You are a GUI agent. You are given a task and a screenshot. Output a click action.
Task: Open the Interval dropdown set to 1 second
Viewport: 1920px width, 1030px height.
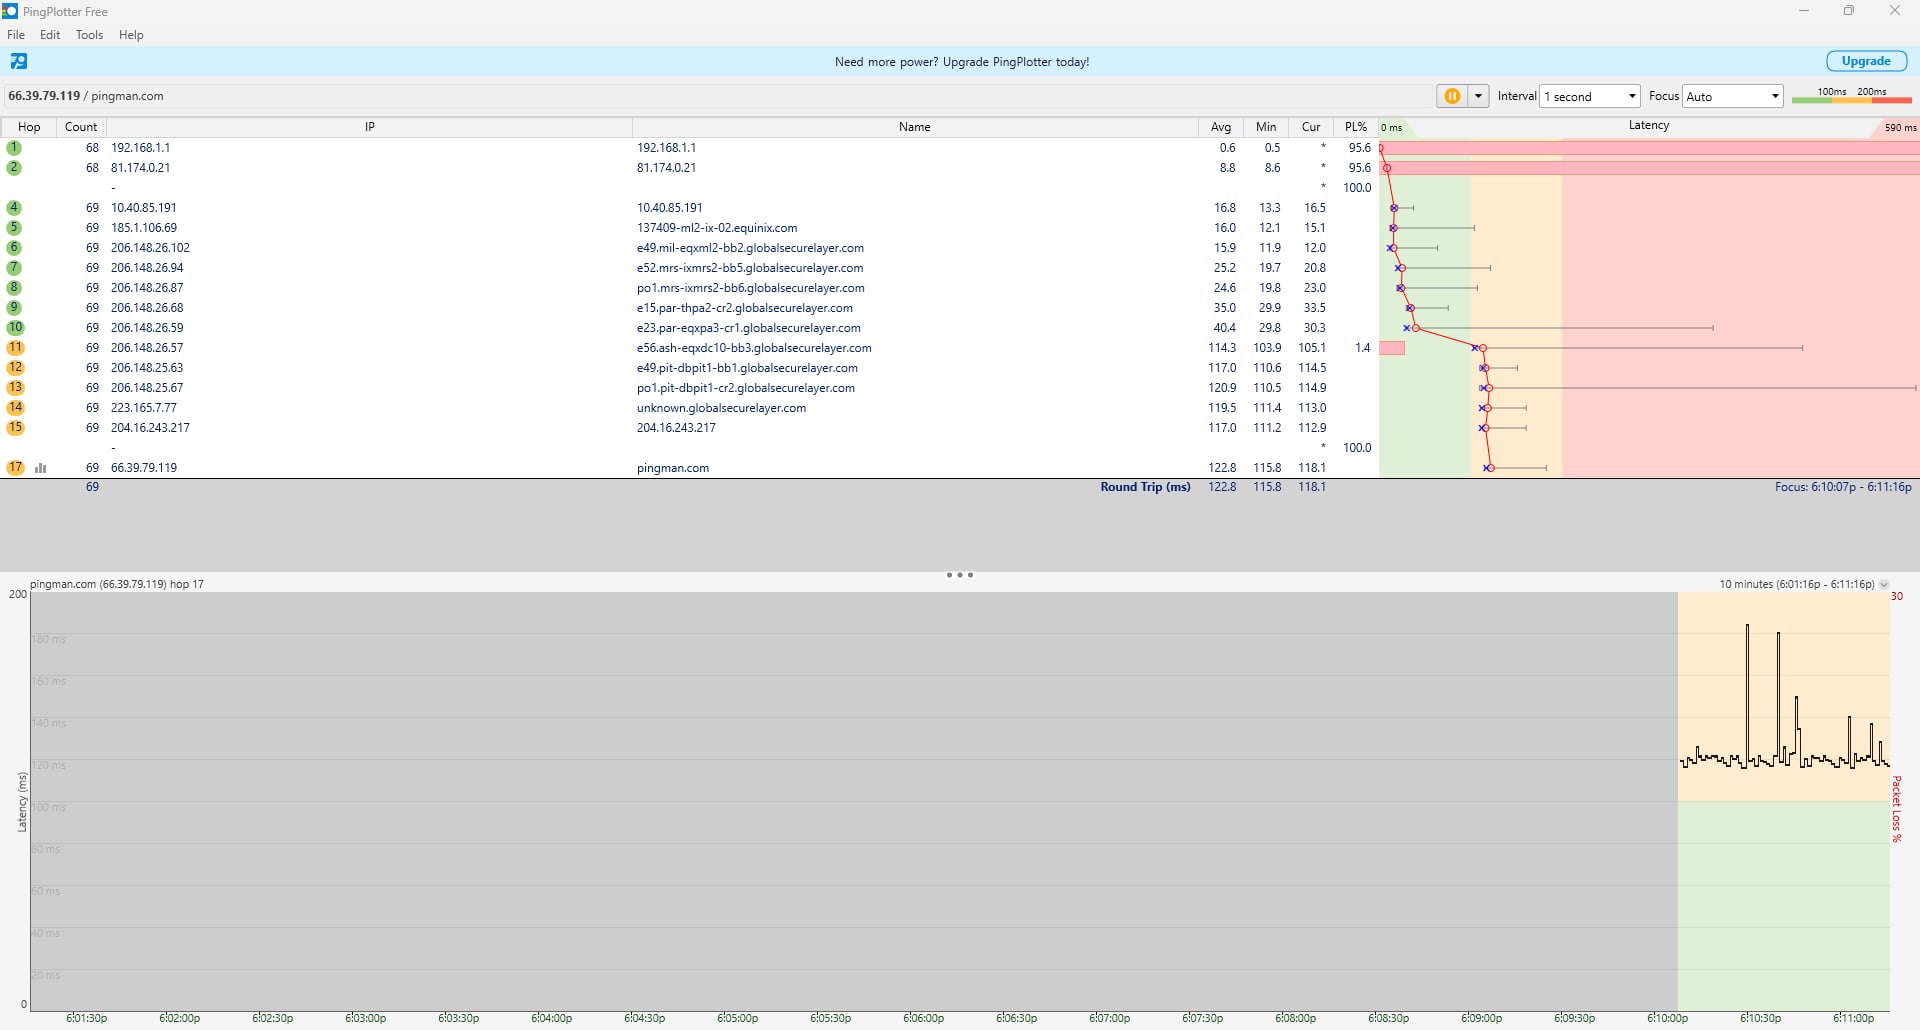[1590, 96]
